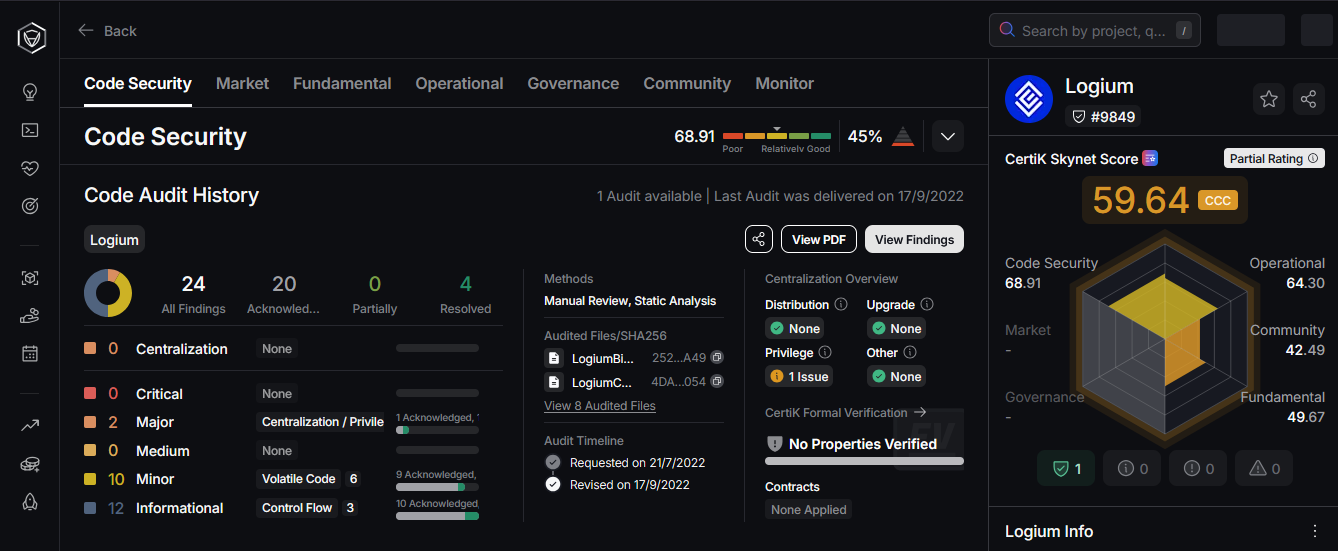
Task: Select the Control Flow tag
Action: [297, 508]
